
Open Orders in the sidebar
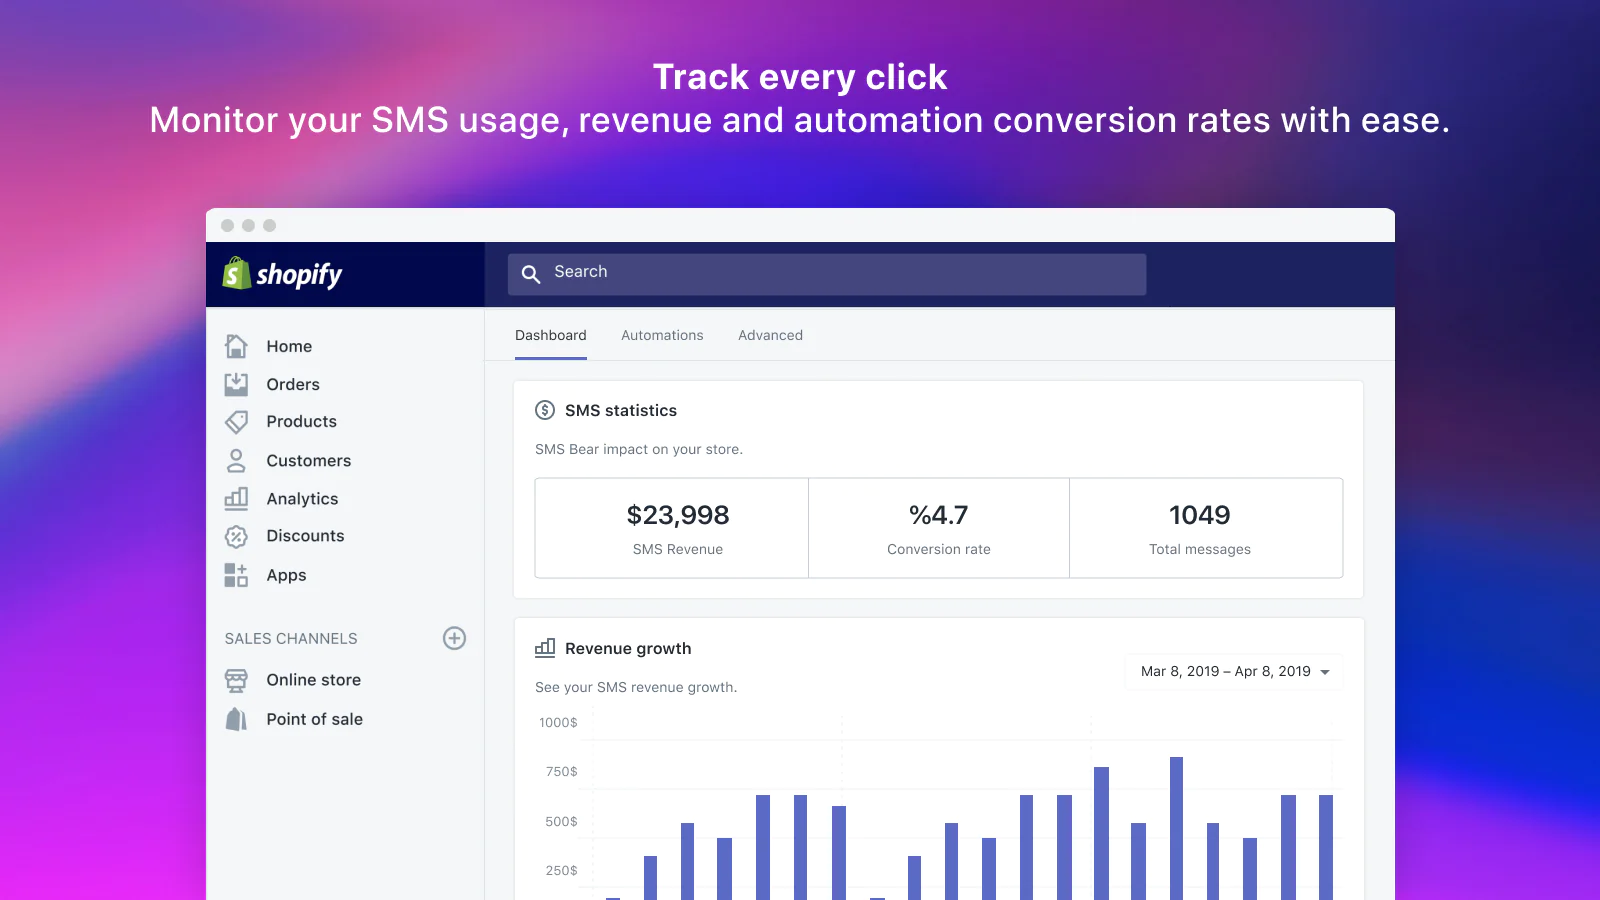tap(293, 384)
